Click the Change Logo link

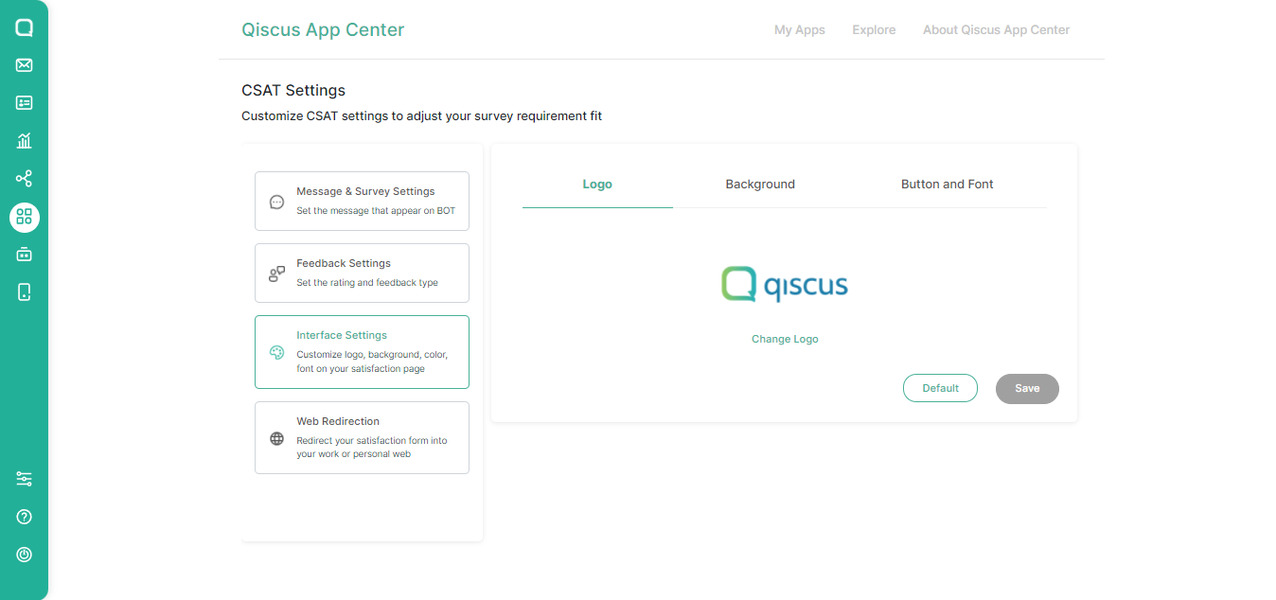[x=784, y=338]
